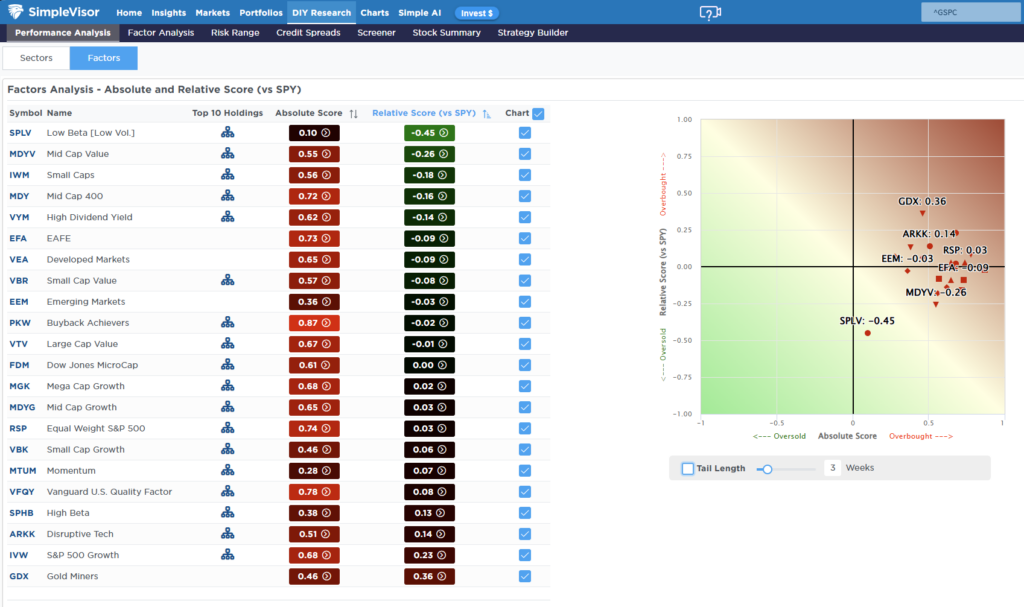The height and width of the screenshot is (607, 1024).
Task: Switch to the Sectors tab
Action: [x=36, y=57]
